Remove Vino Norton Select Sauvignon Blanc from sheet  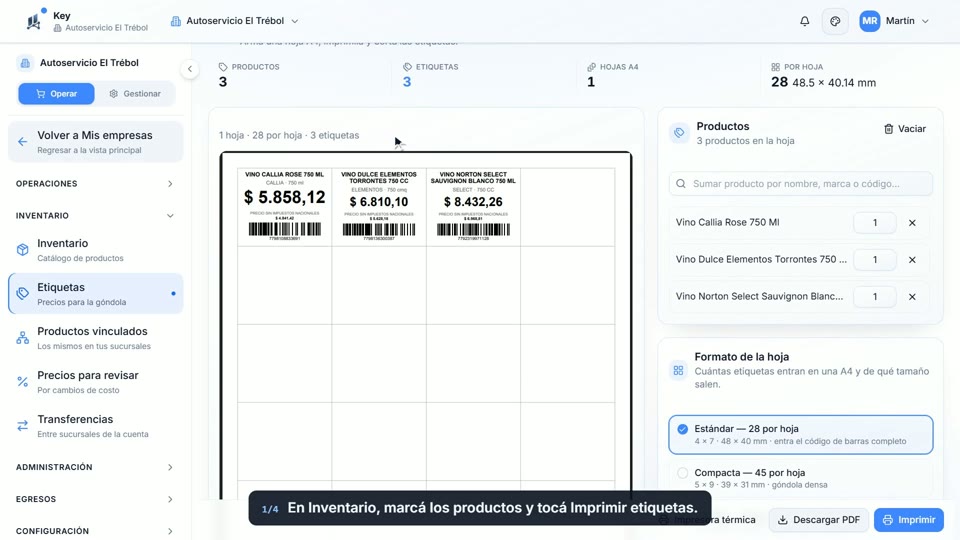click(912, 296)
